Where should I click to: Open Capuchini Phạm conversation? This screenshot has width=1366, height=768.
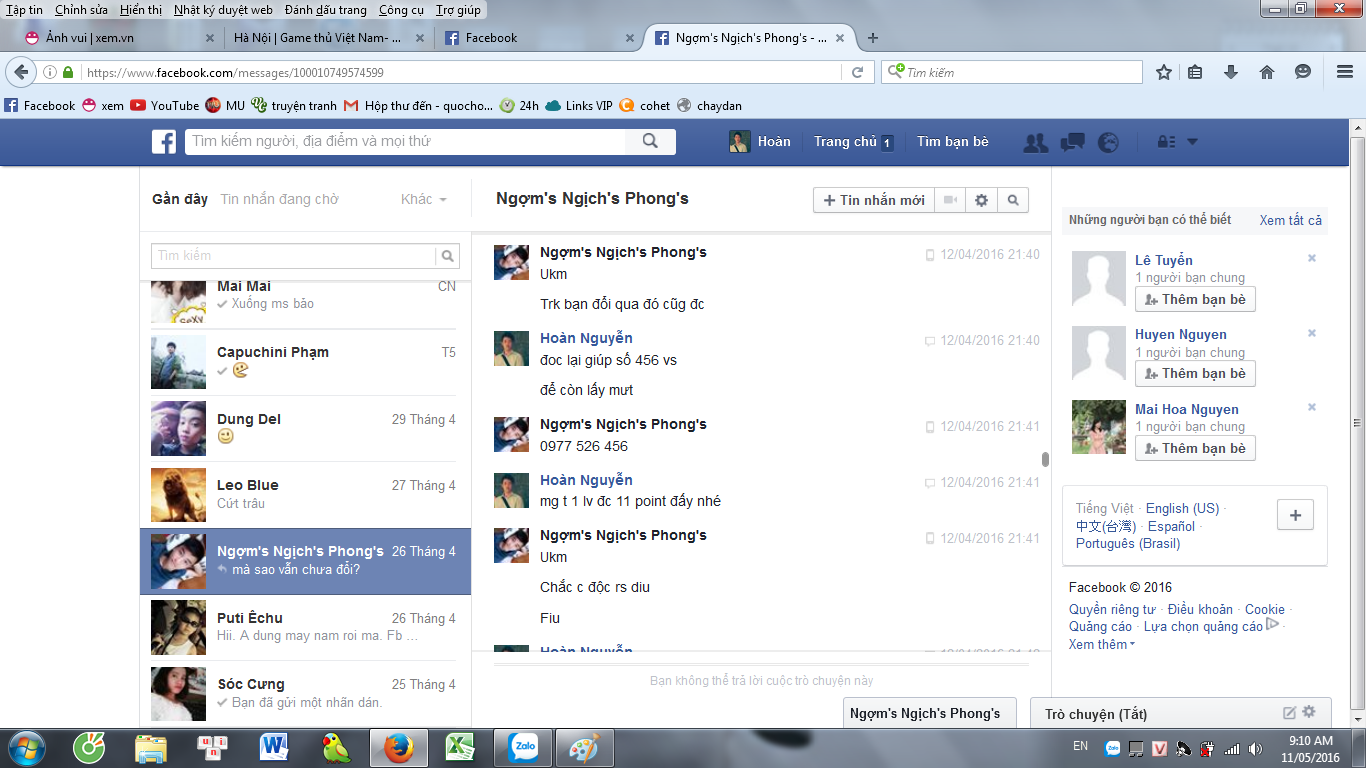305,362
